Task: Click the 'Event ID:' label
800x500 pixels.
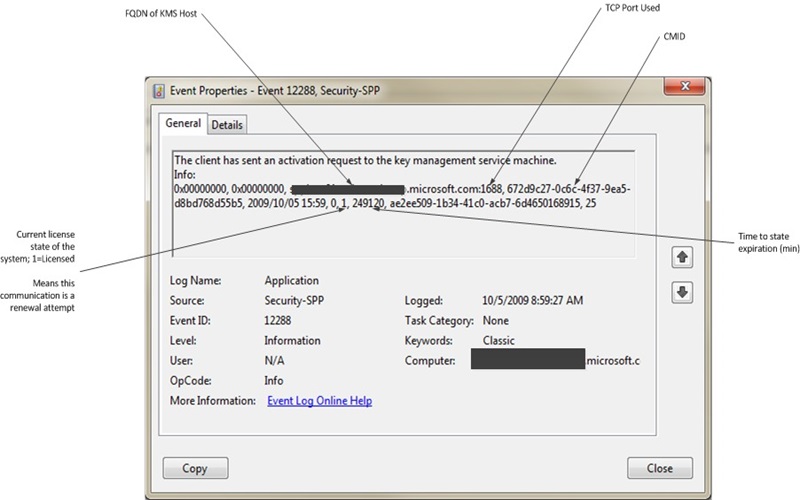Action: 190,321
